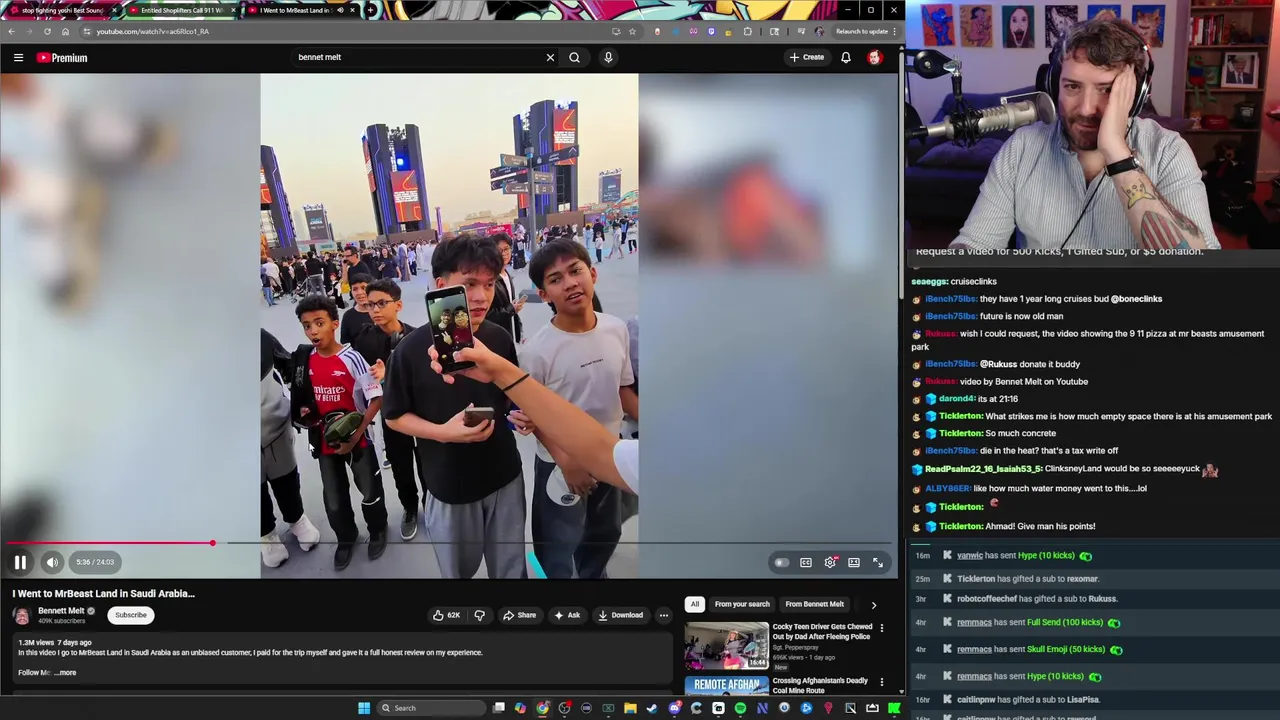Download the video
The width and height of the screenshot is (1280, 720).
(x=621, y=615)
